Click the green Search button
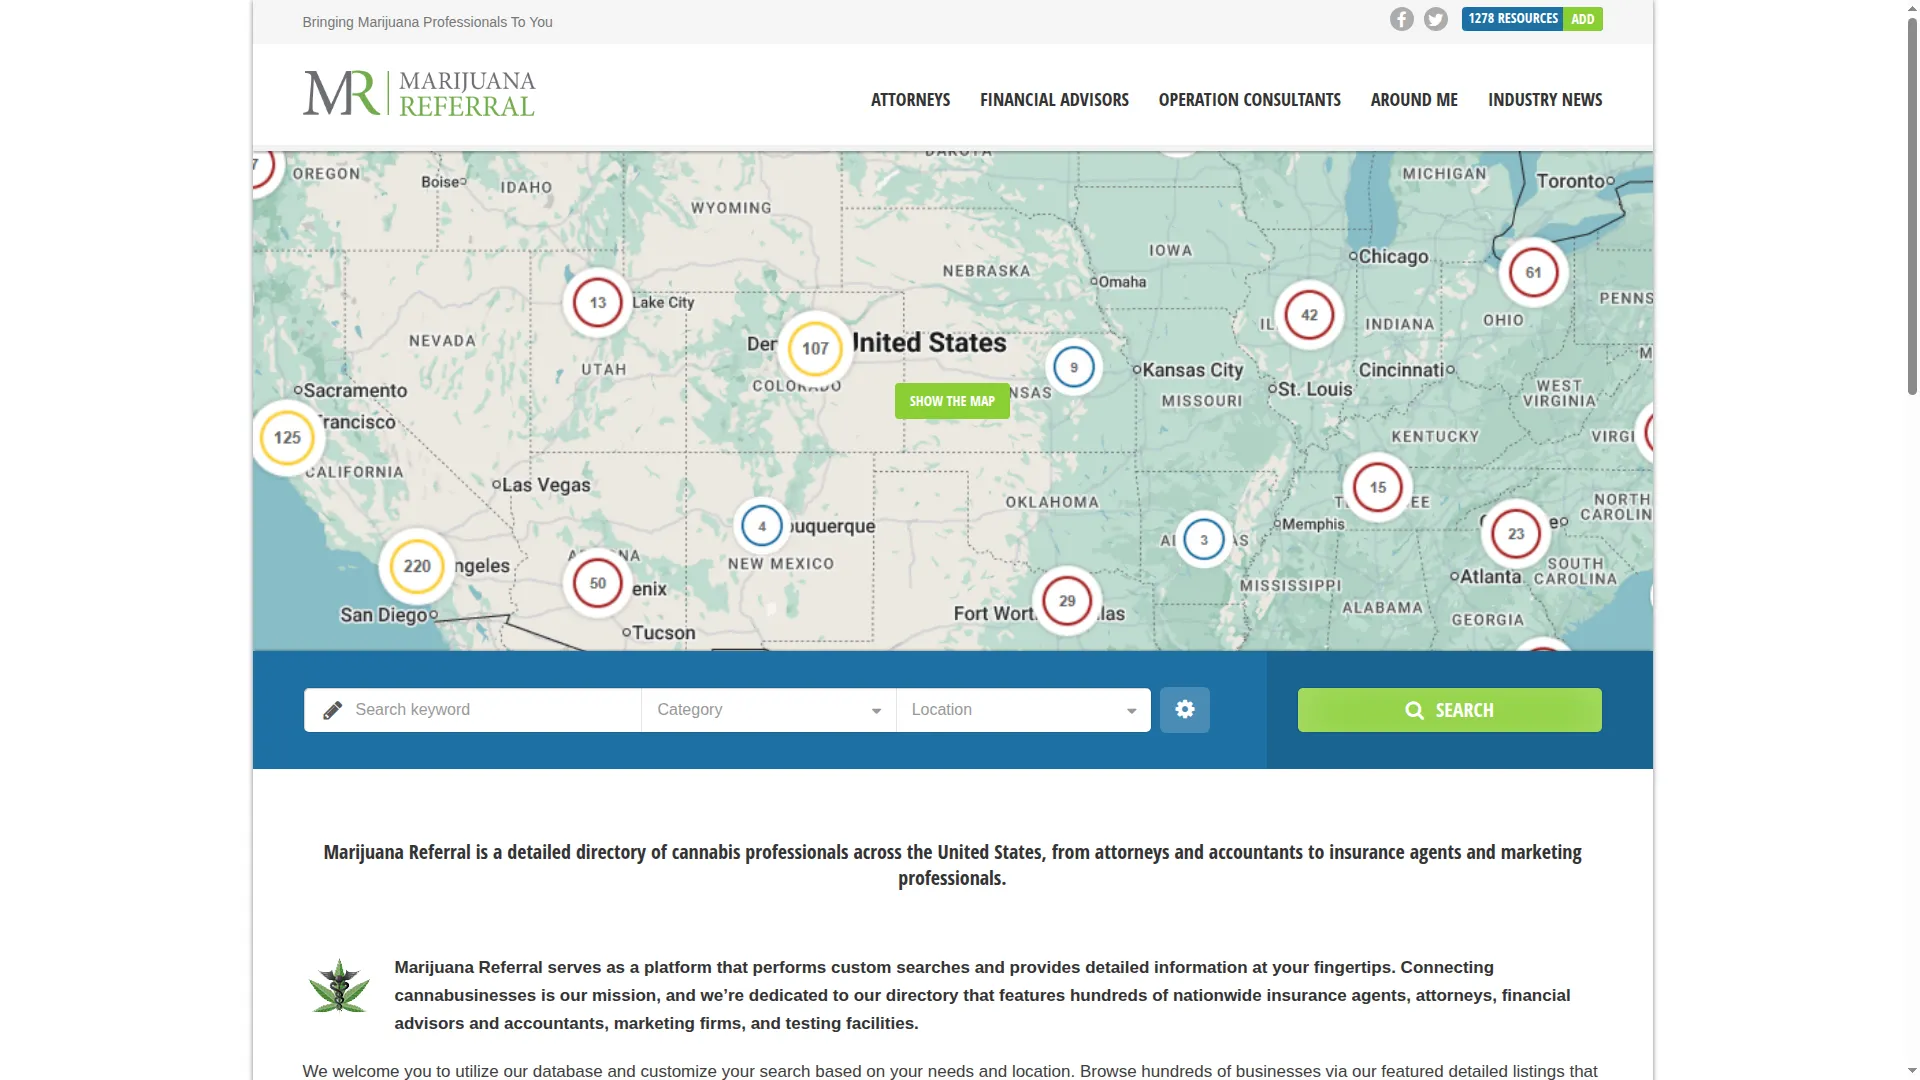Screen dimensions: 1920x1080 pyautogui.click(x=1449, y=710)
